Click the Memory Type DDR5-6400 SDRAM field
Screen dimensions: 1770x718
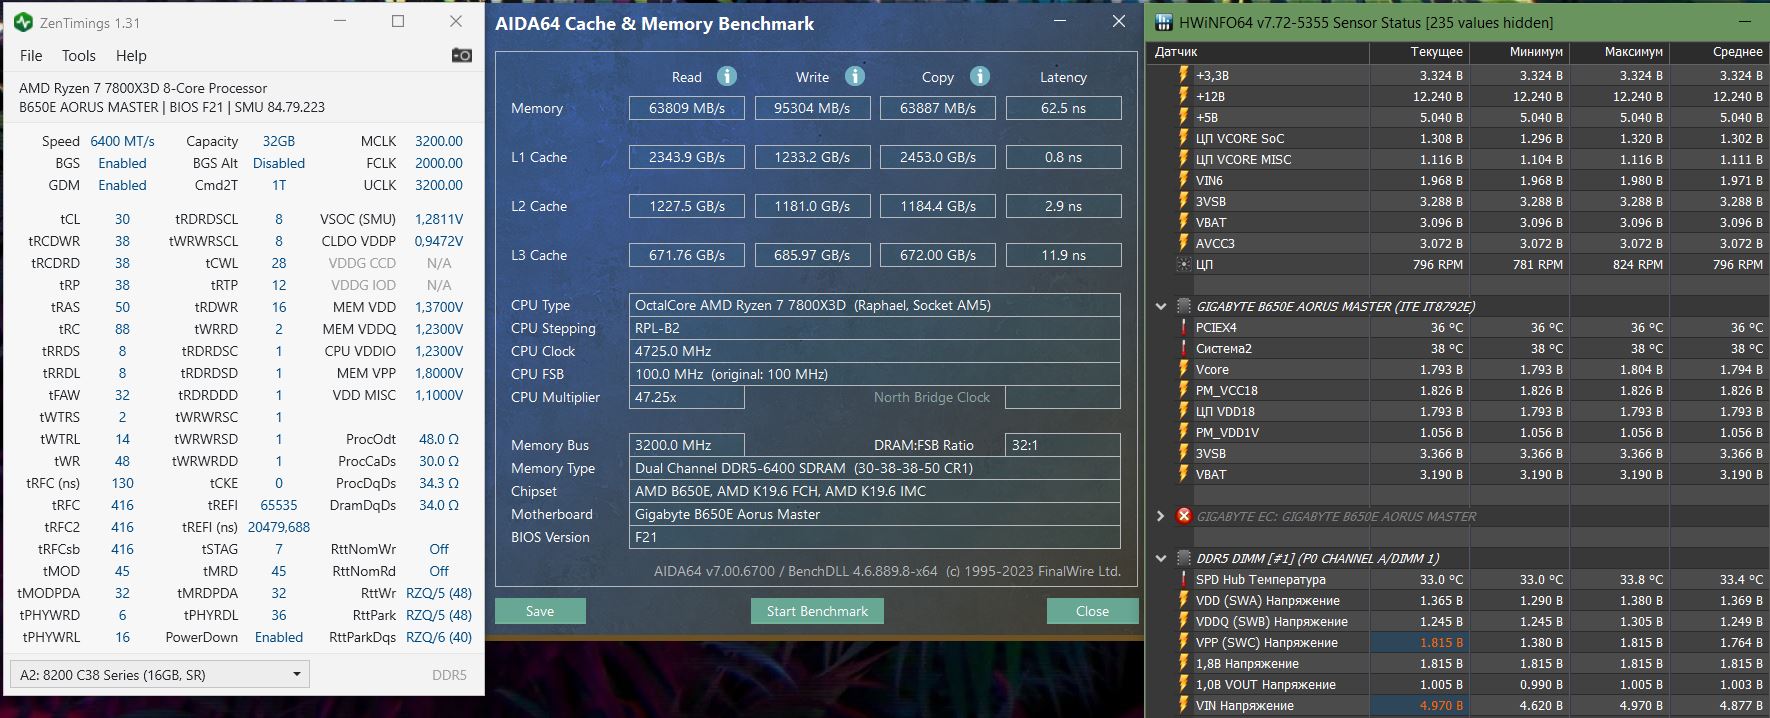click(x=875, y=468)
